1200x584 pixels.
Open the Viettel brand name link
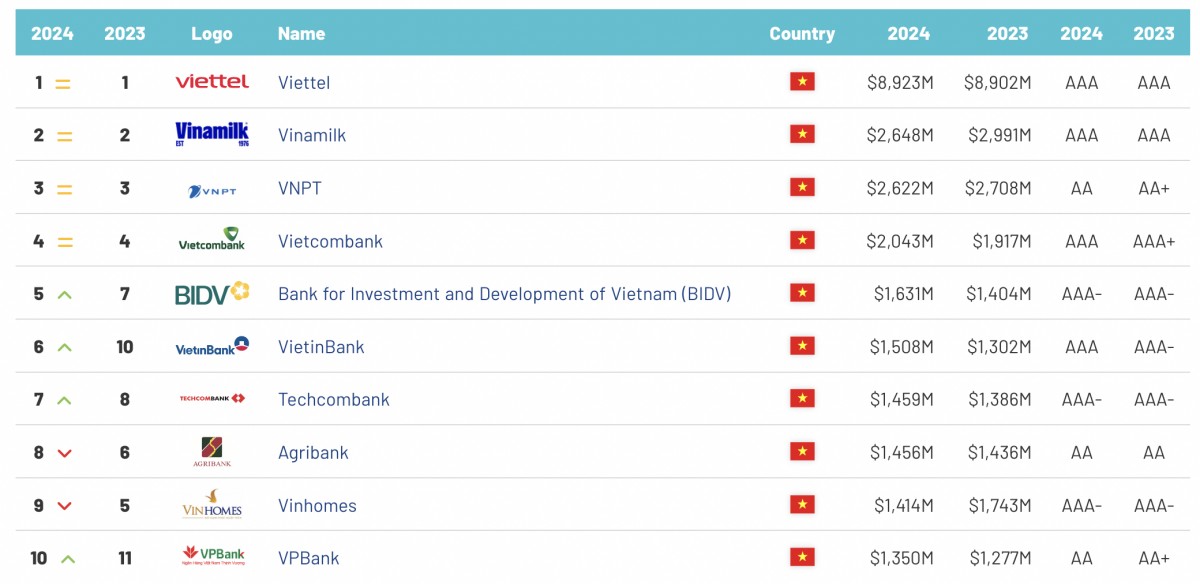pyautogui.click(x=304, y=83)
